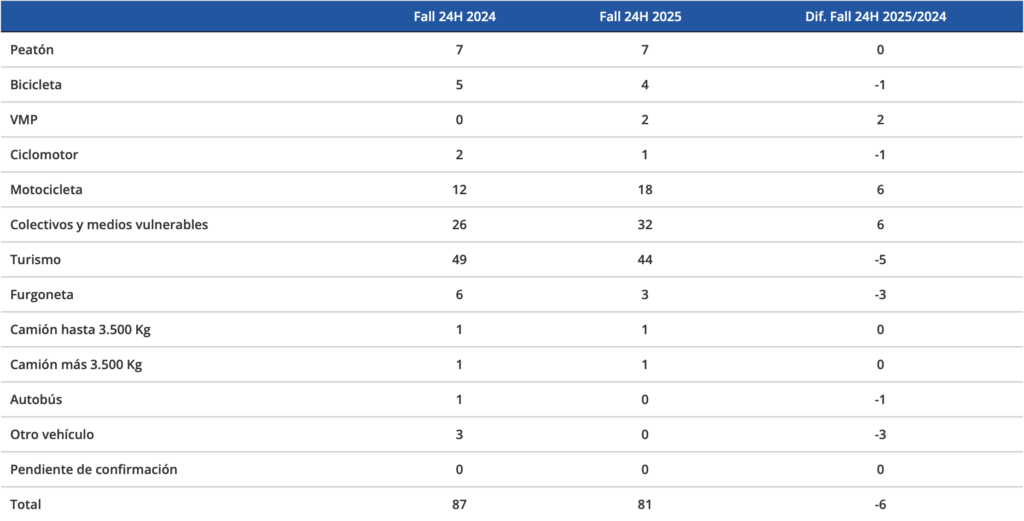Viewport: 1024px width, 521px height.
Task: Select the "Turismo" row label
Action: point(36,260)
